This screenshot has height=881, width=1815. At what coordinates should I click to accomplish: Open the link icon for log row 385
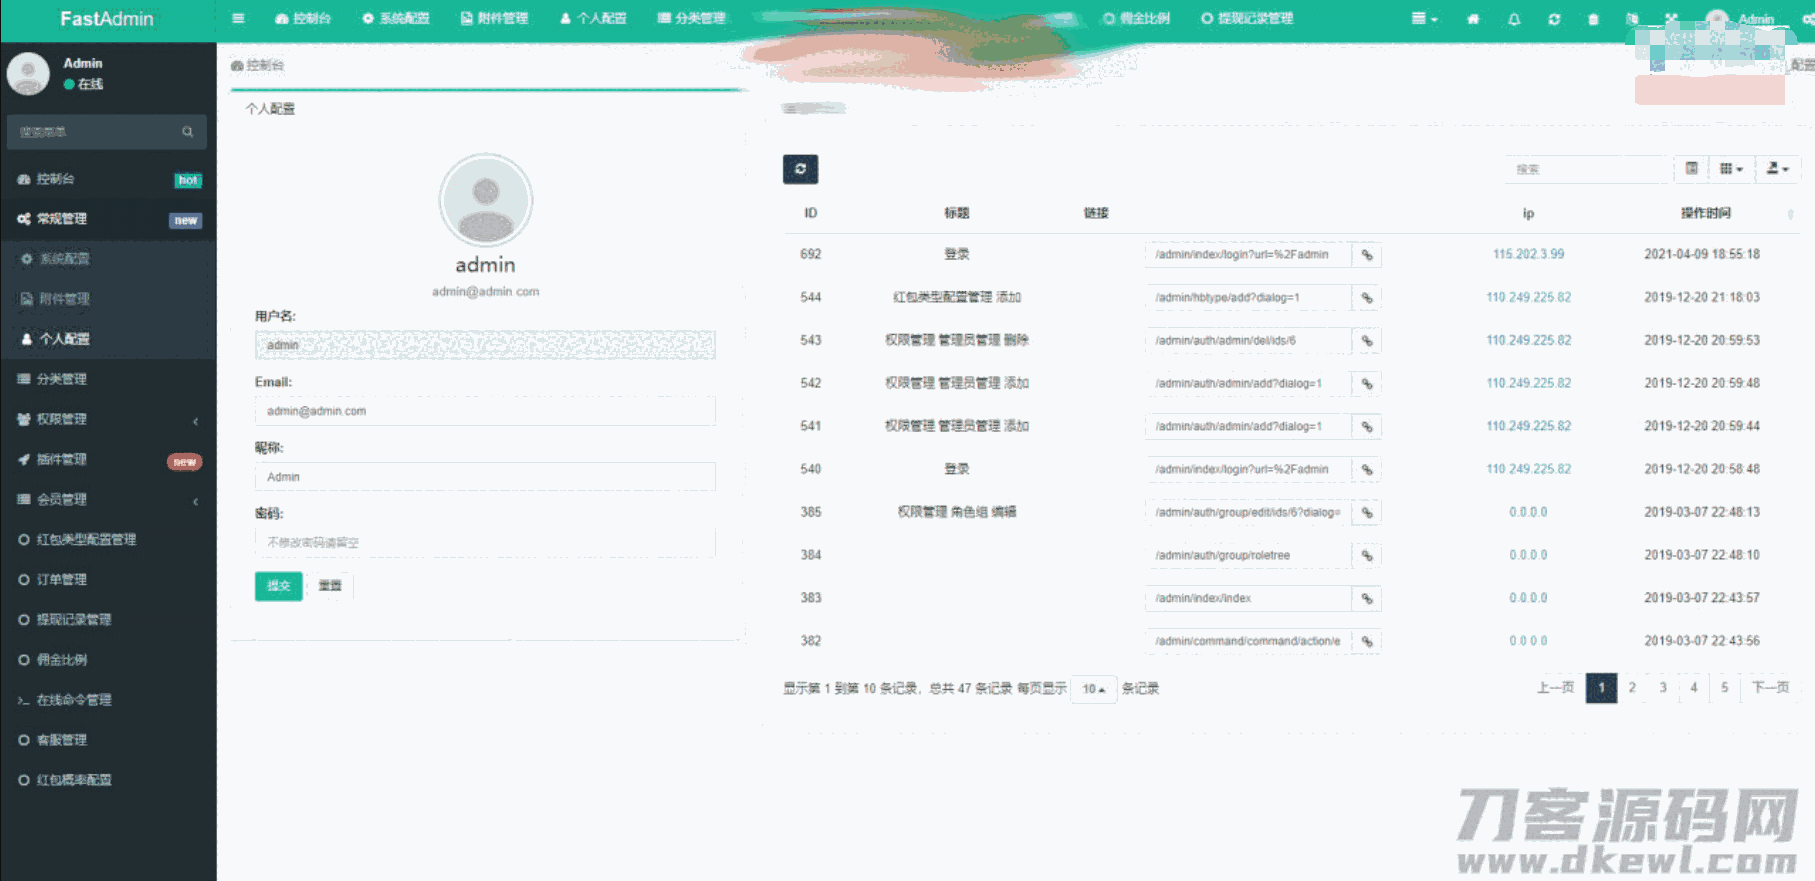(x=1366, y=513)
